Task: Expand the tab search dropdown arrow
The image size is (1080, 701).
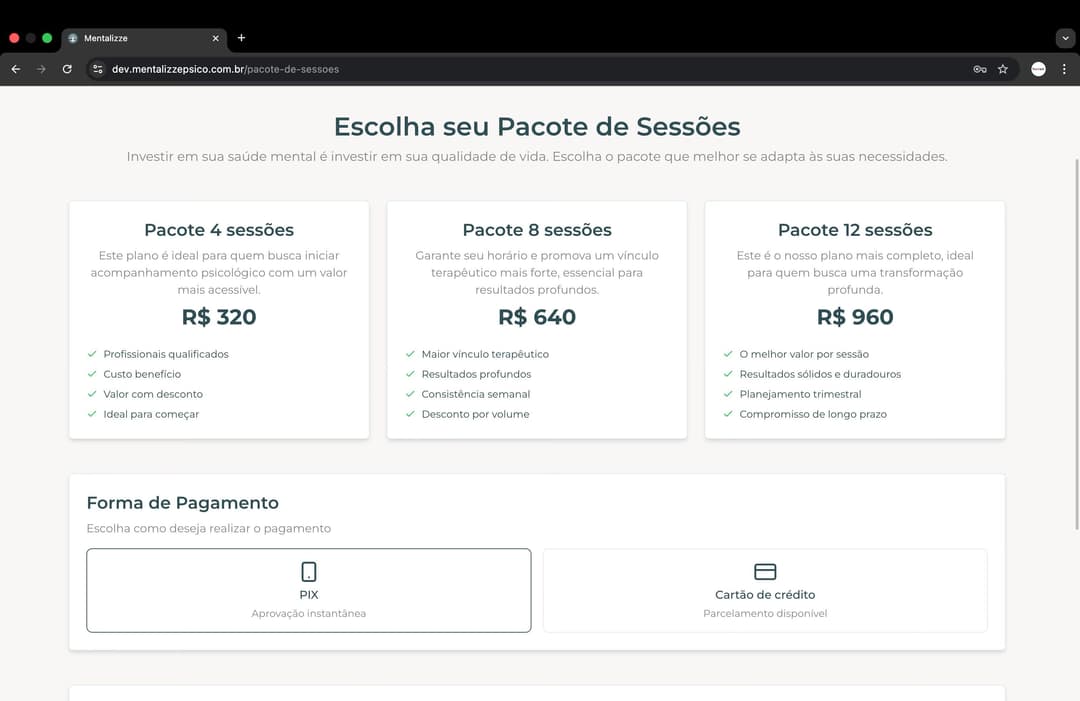Action: coord(1064,38)
